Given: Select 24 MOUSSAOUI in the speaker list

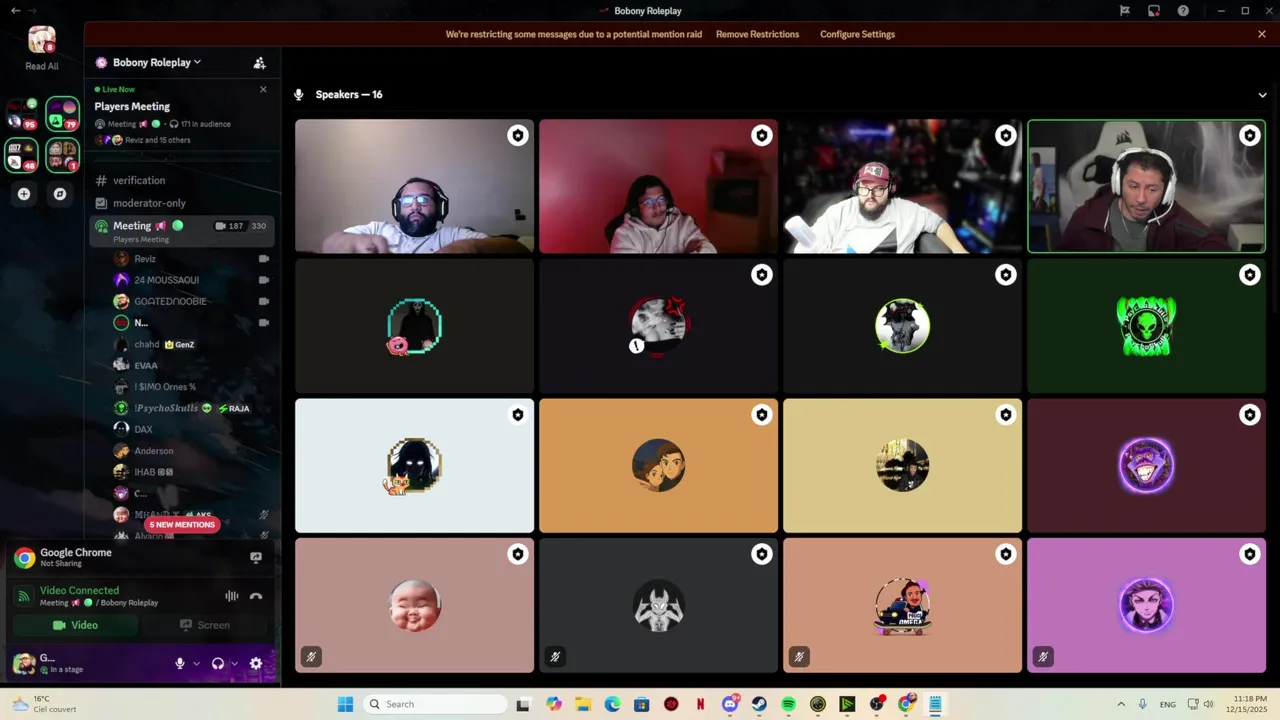Looking at the screenshot, I should click(190, 280).
